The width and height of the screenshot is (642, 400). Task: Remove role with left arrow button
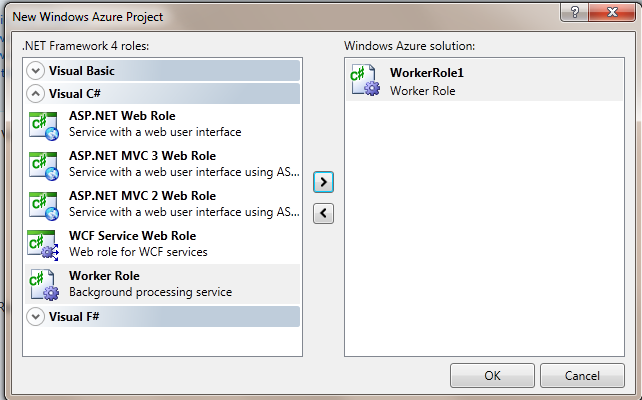(x=323, y=213)
